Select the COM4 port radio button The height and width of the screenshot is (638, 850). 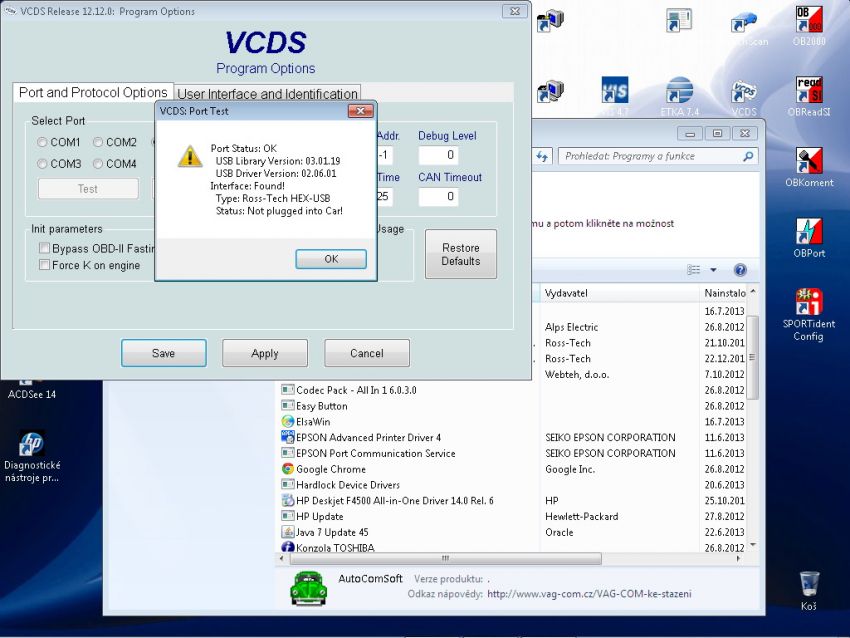click(x=99, y=164)
